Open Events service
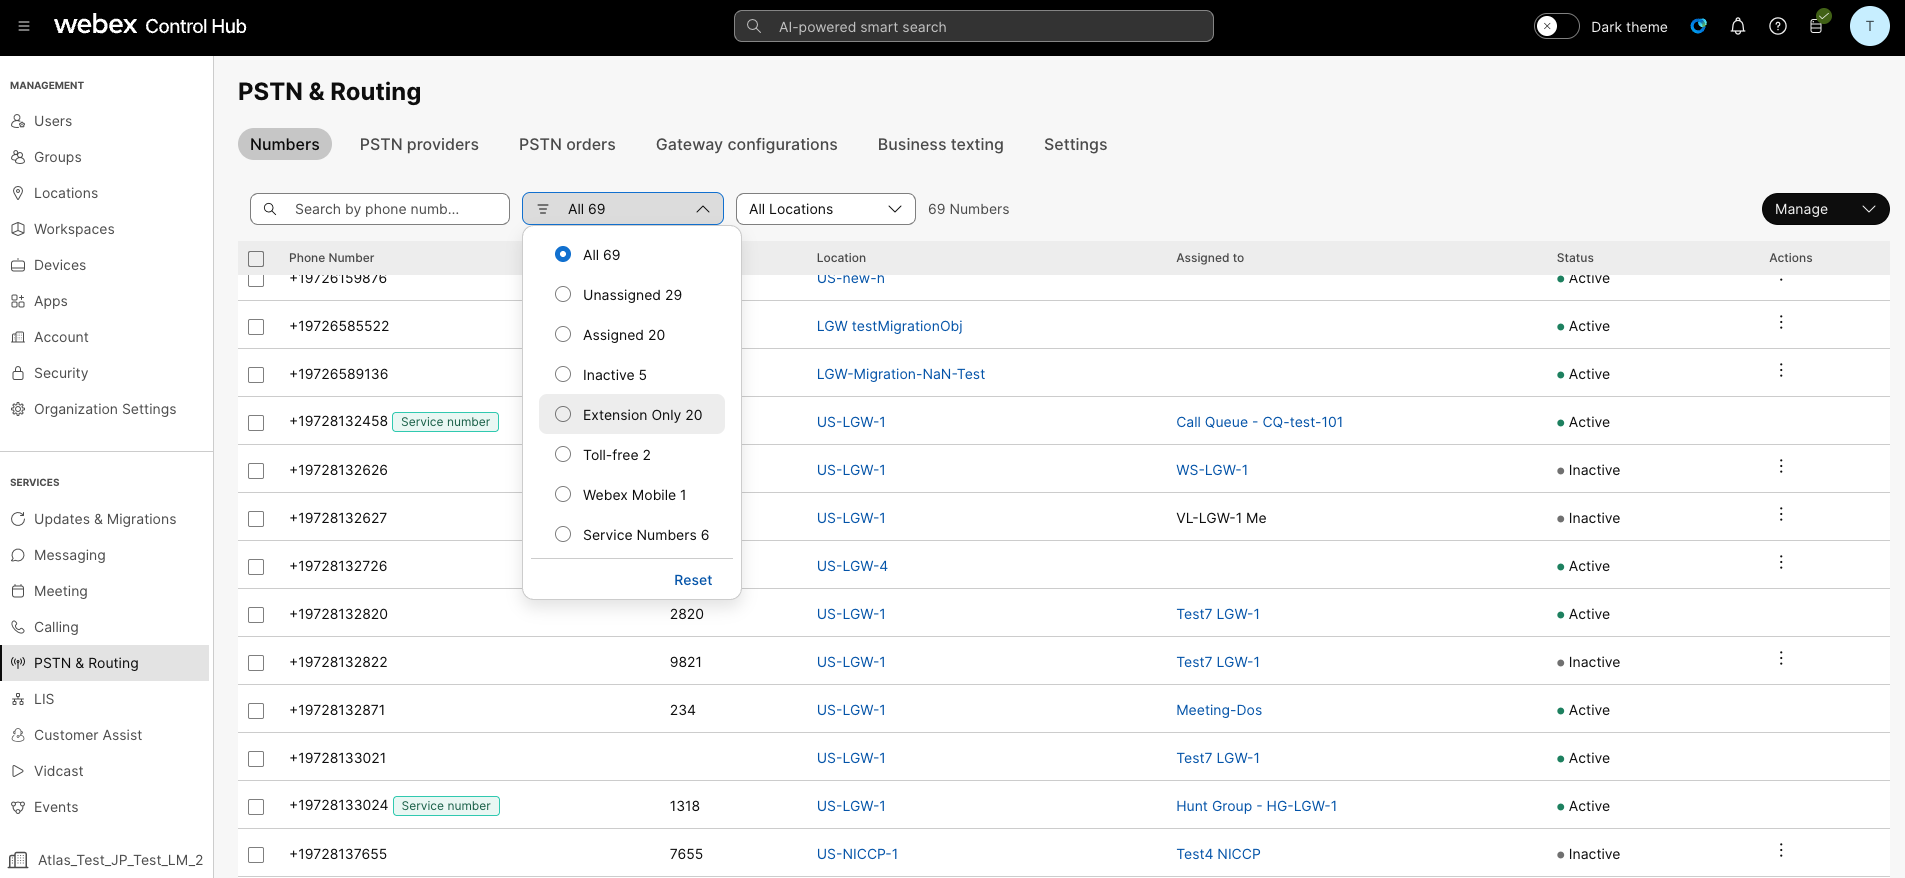The height and width of the screenshot is (878, 1905). pyautogui.click(x=56, y=807)
